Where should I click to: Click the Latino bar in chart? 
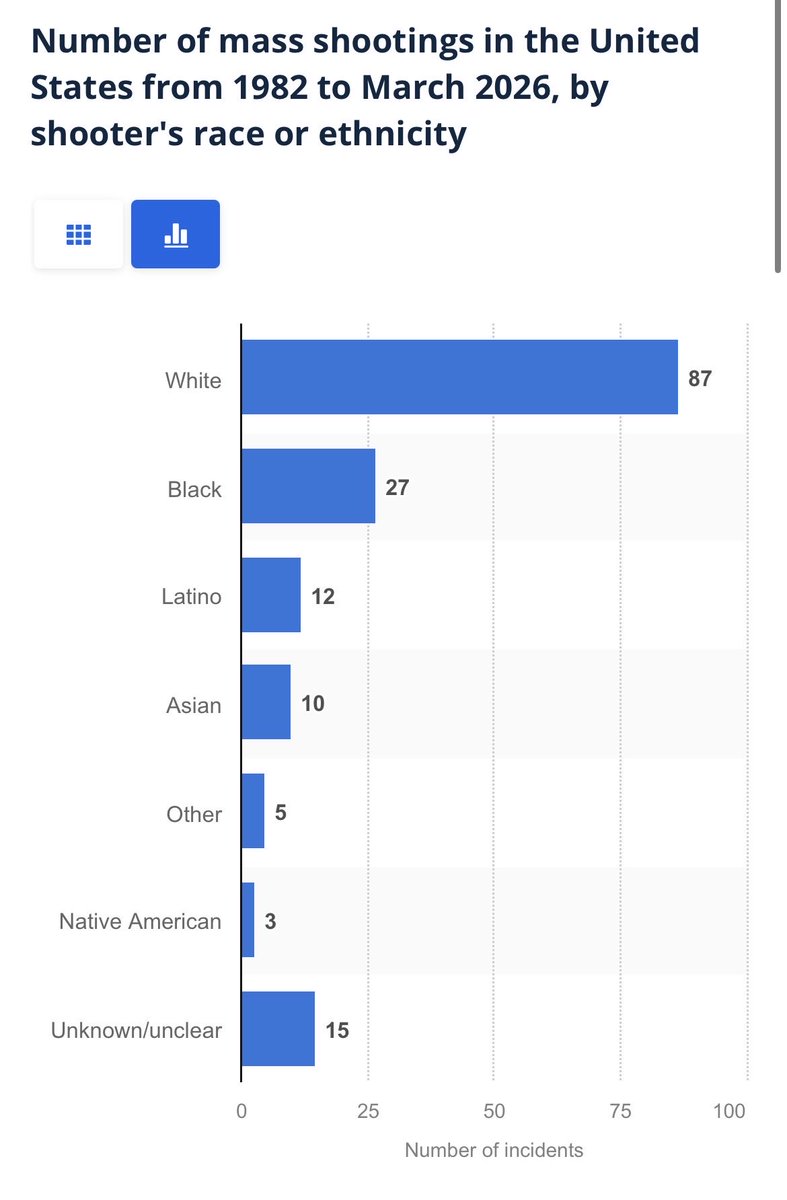(x=271, y=595)
